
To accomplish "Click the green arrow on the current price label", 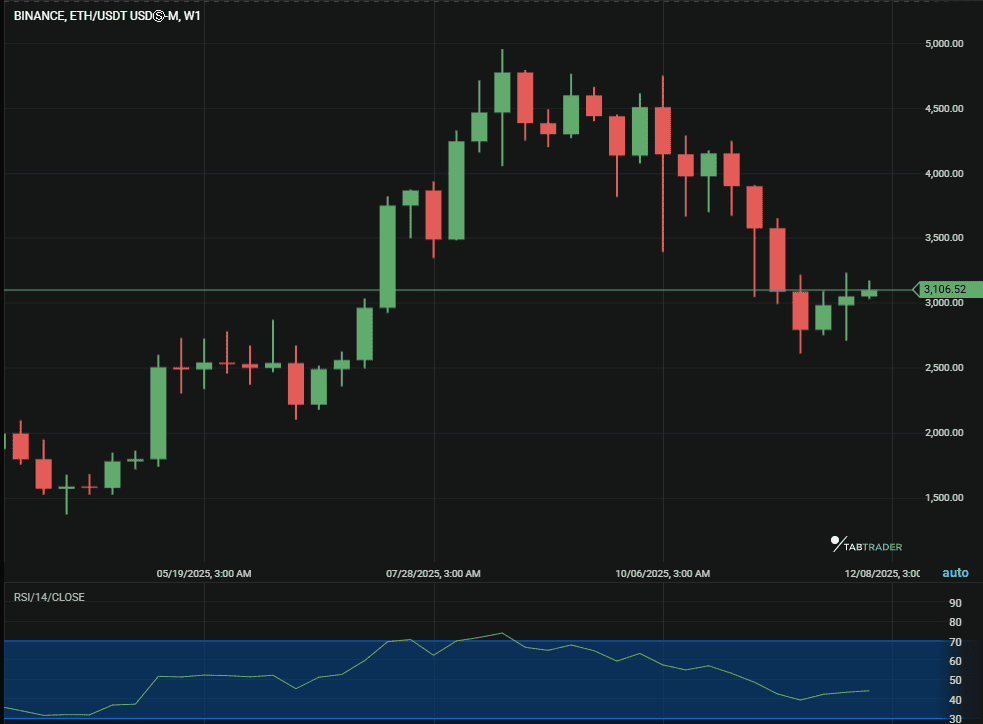I will 916,290.
